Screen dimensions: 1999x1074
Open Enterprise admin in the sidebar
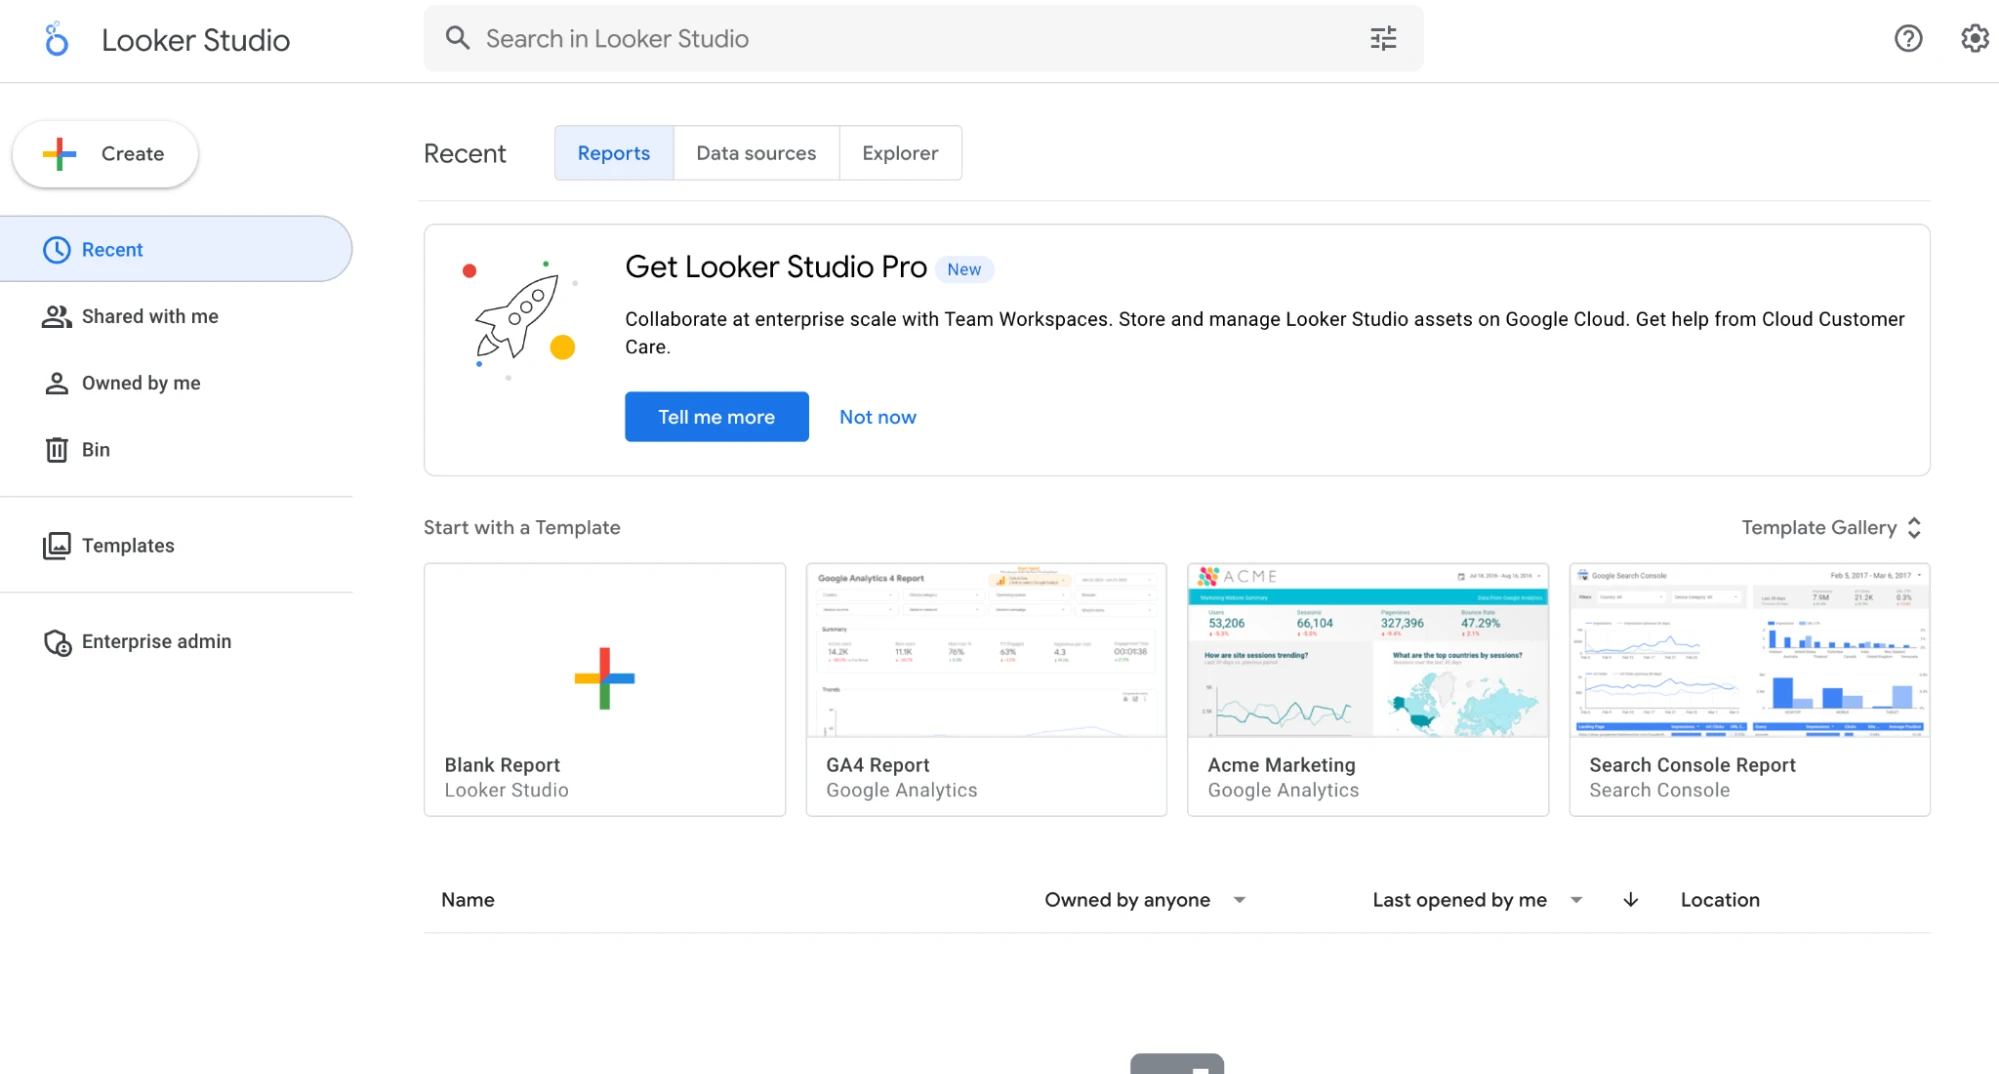click(x=176, y=642)
